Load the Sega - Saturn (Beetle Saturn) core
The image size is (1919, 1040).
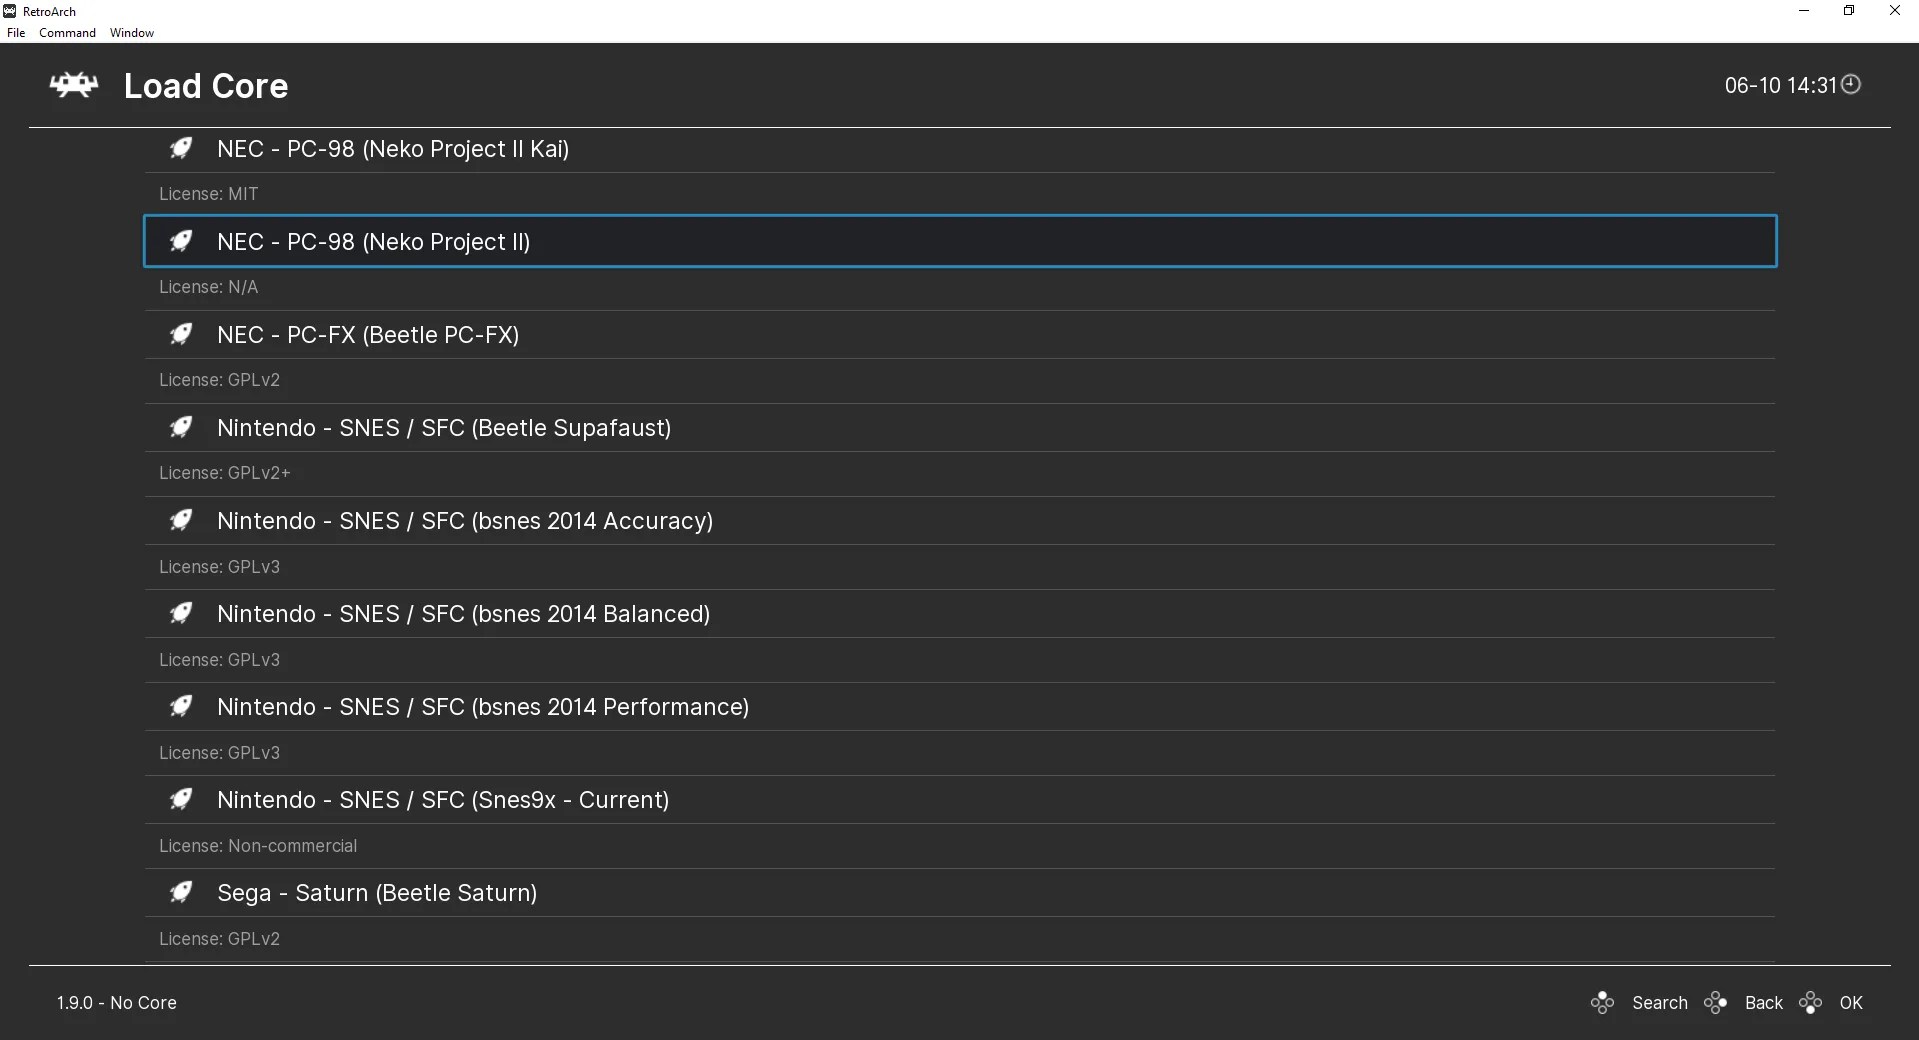[960, 893]
